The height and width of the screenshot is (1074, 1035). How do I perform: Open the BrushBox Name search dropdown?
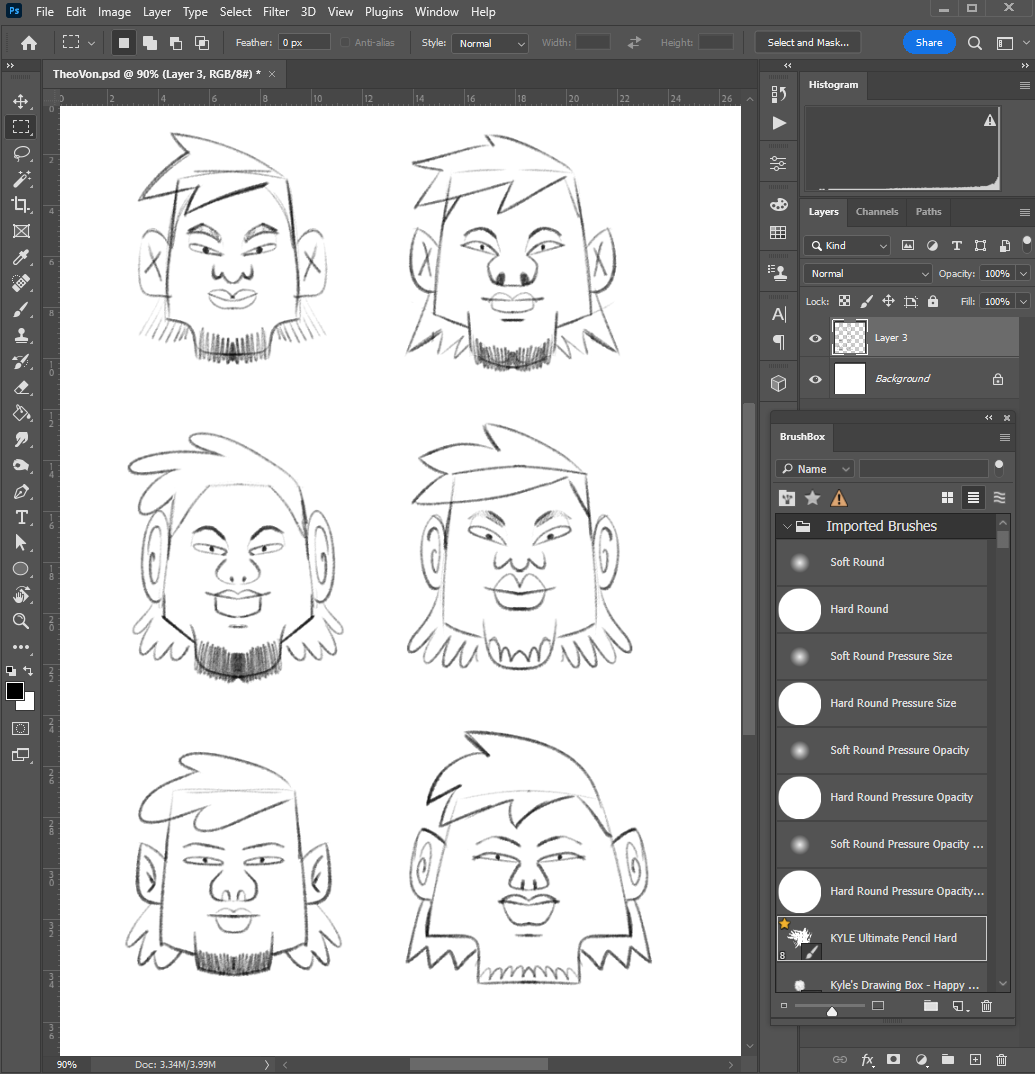pos(815,469)
